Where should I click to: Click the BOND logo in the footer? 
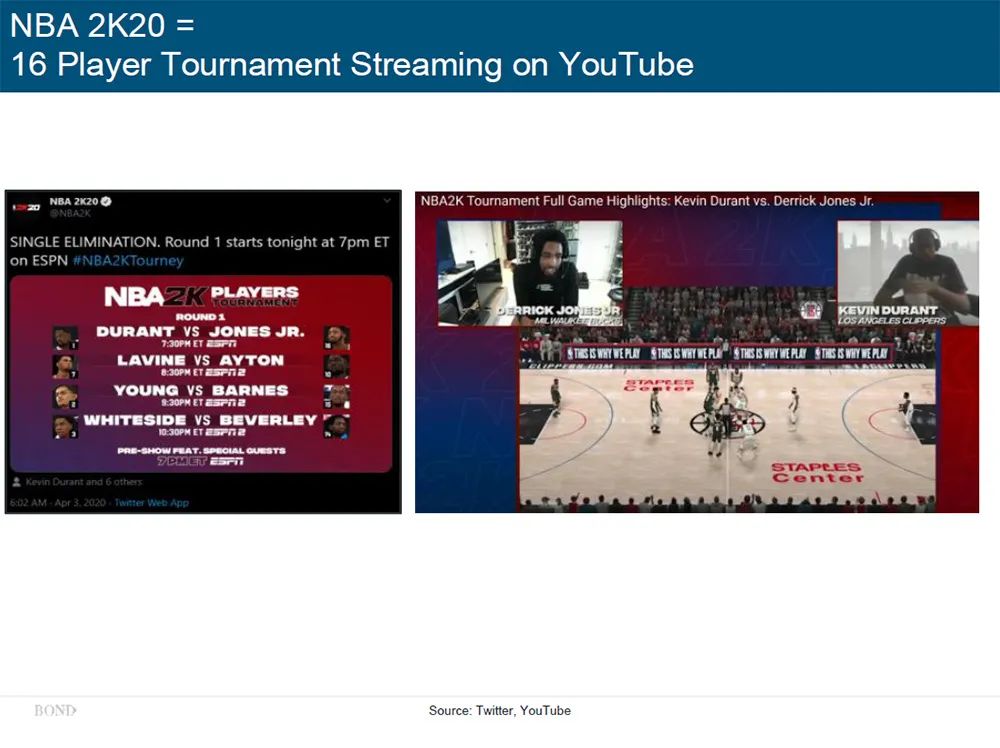[55, 710]
